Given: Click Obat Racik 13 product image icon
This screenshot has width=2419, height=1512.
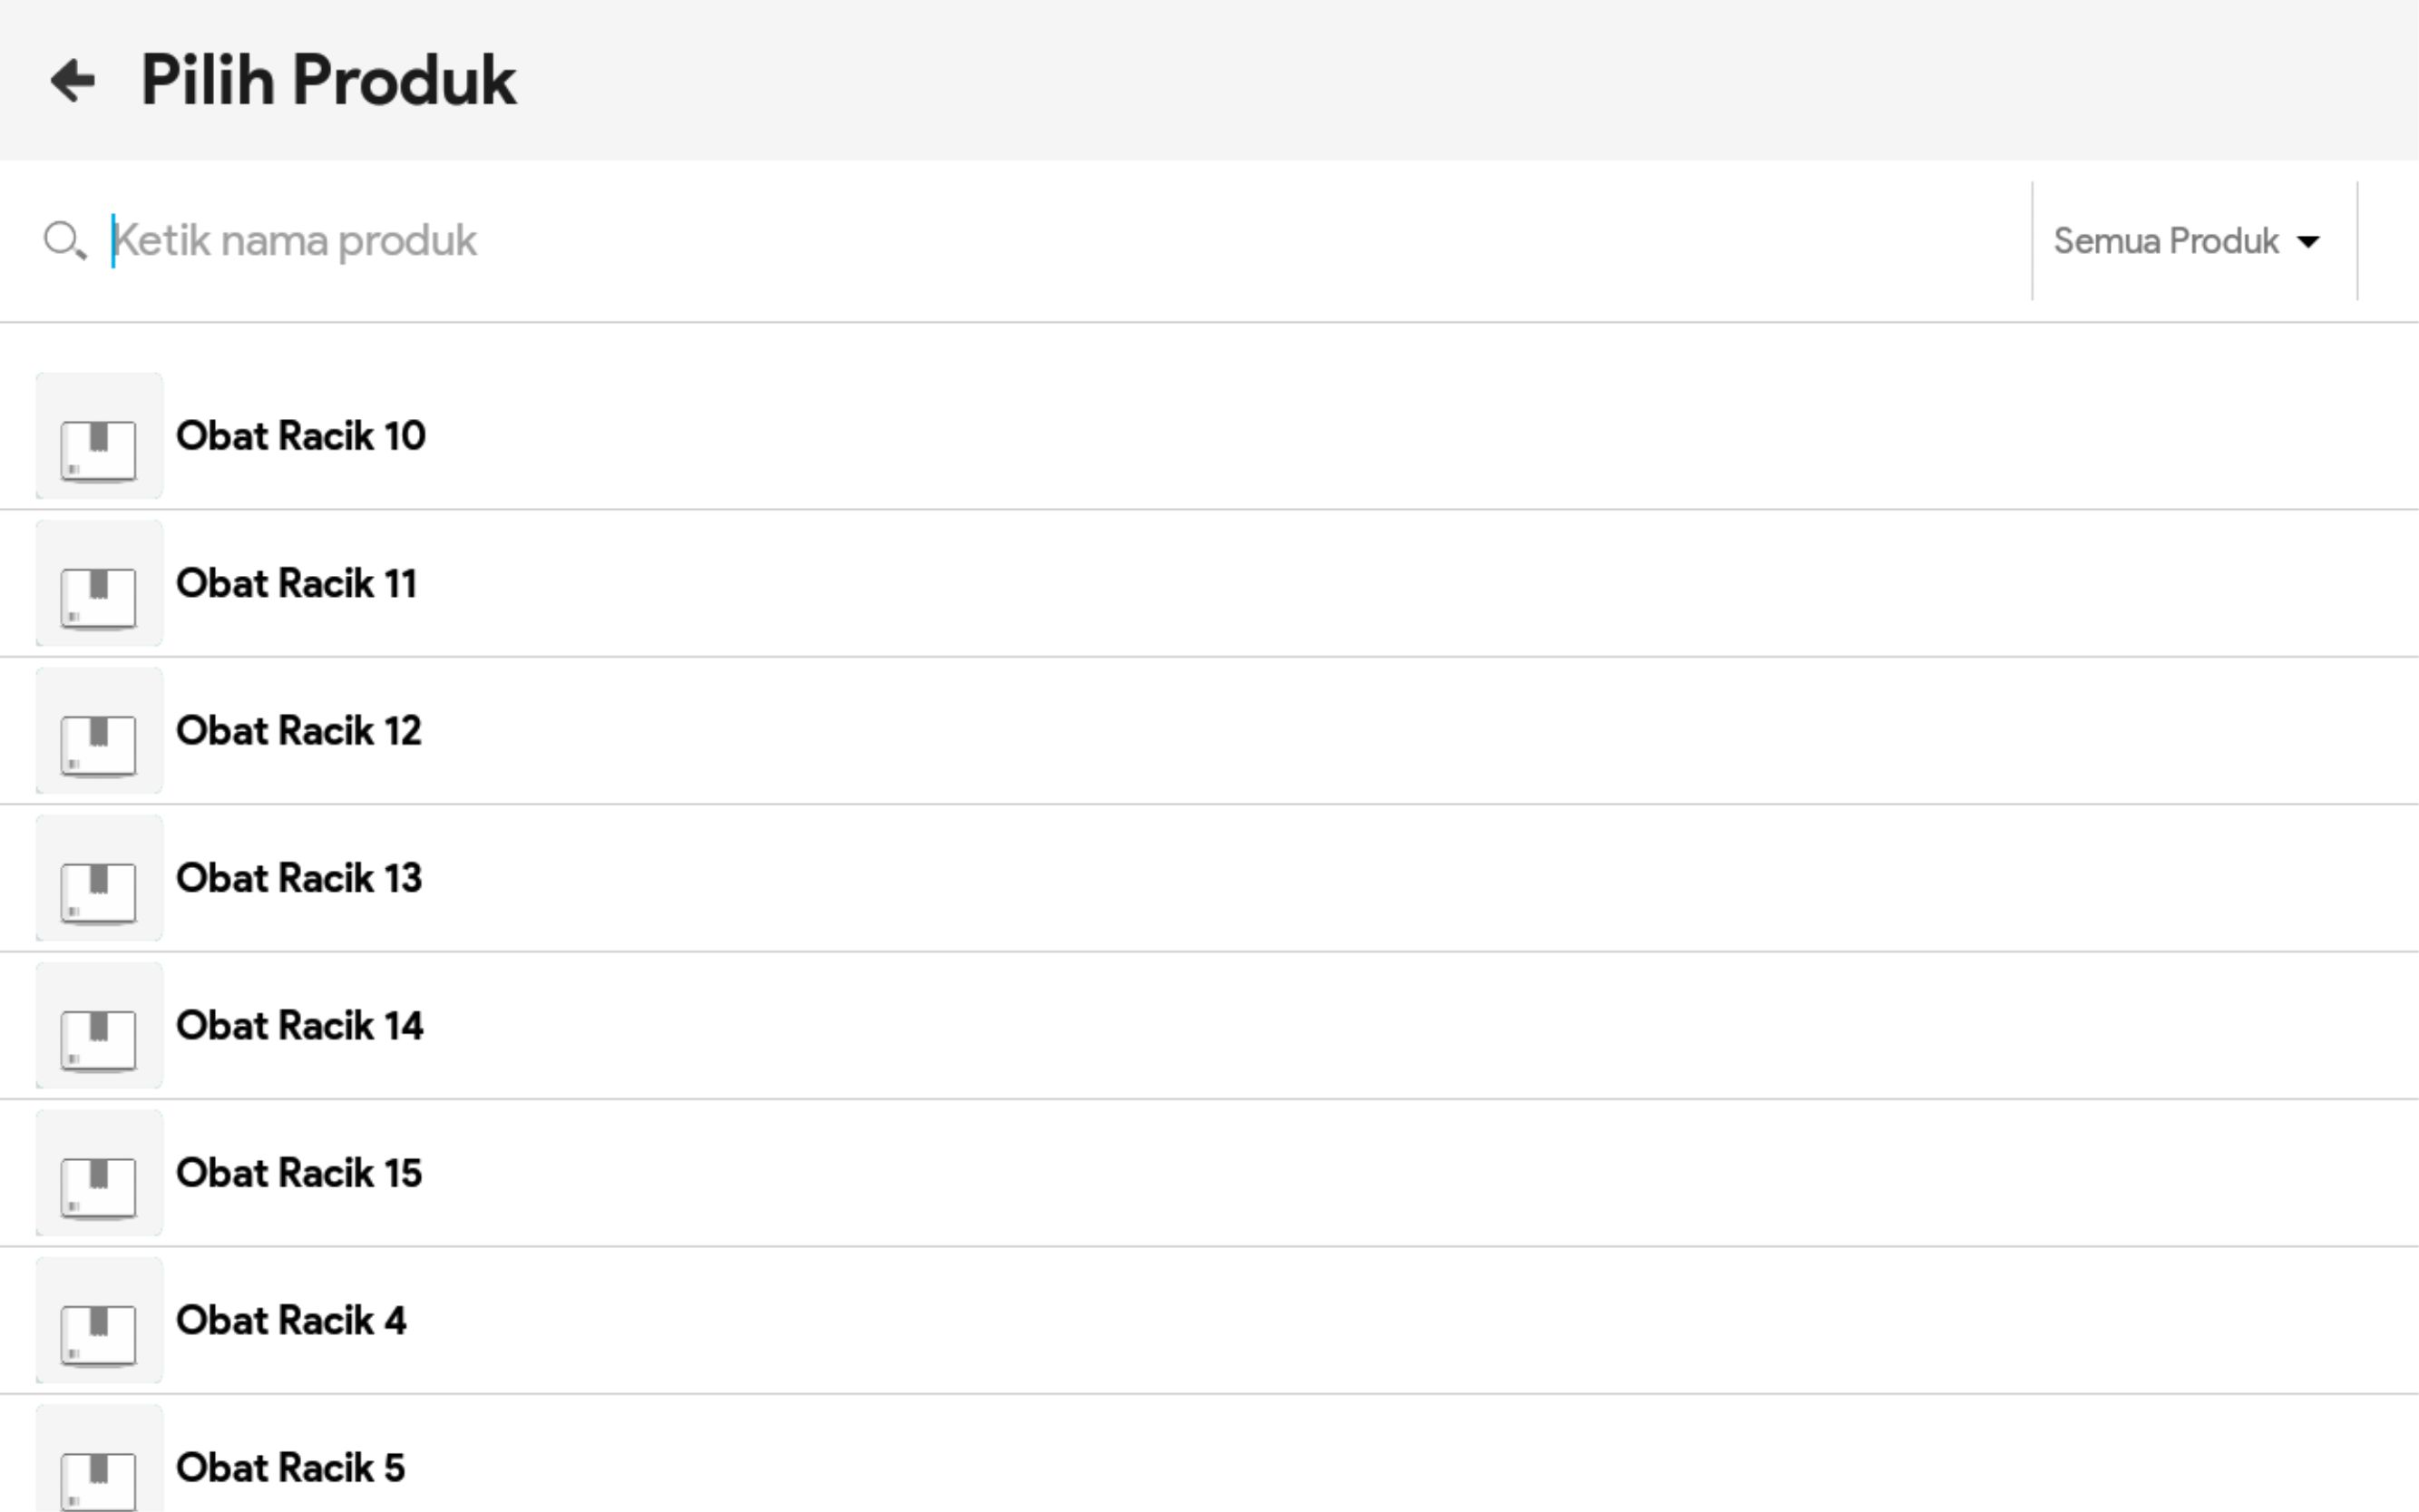Looking at the screenshot, I should click(99, 879).
